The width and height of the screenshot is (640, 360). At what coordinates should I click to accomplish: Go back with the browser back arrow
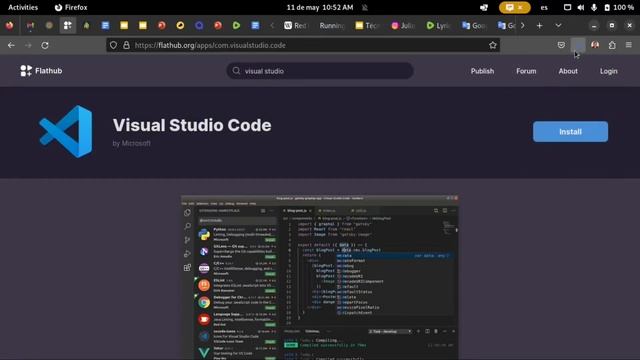pos(11,45)
